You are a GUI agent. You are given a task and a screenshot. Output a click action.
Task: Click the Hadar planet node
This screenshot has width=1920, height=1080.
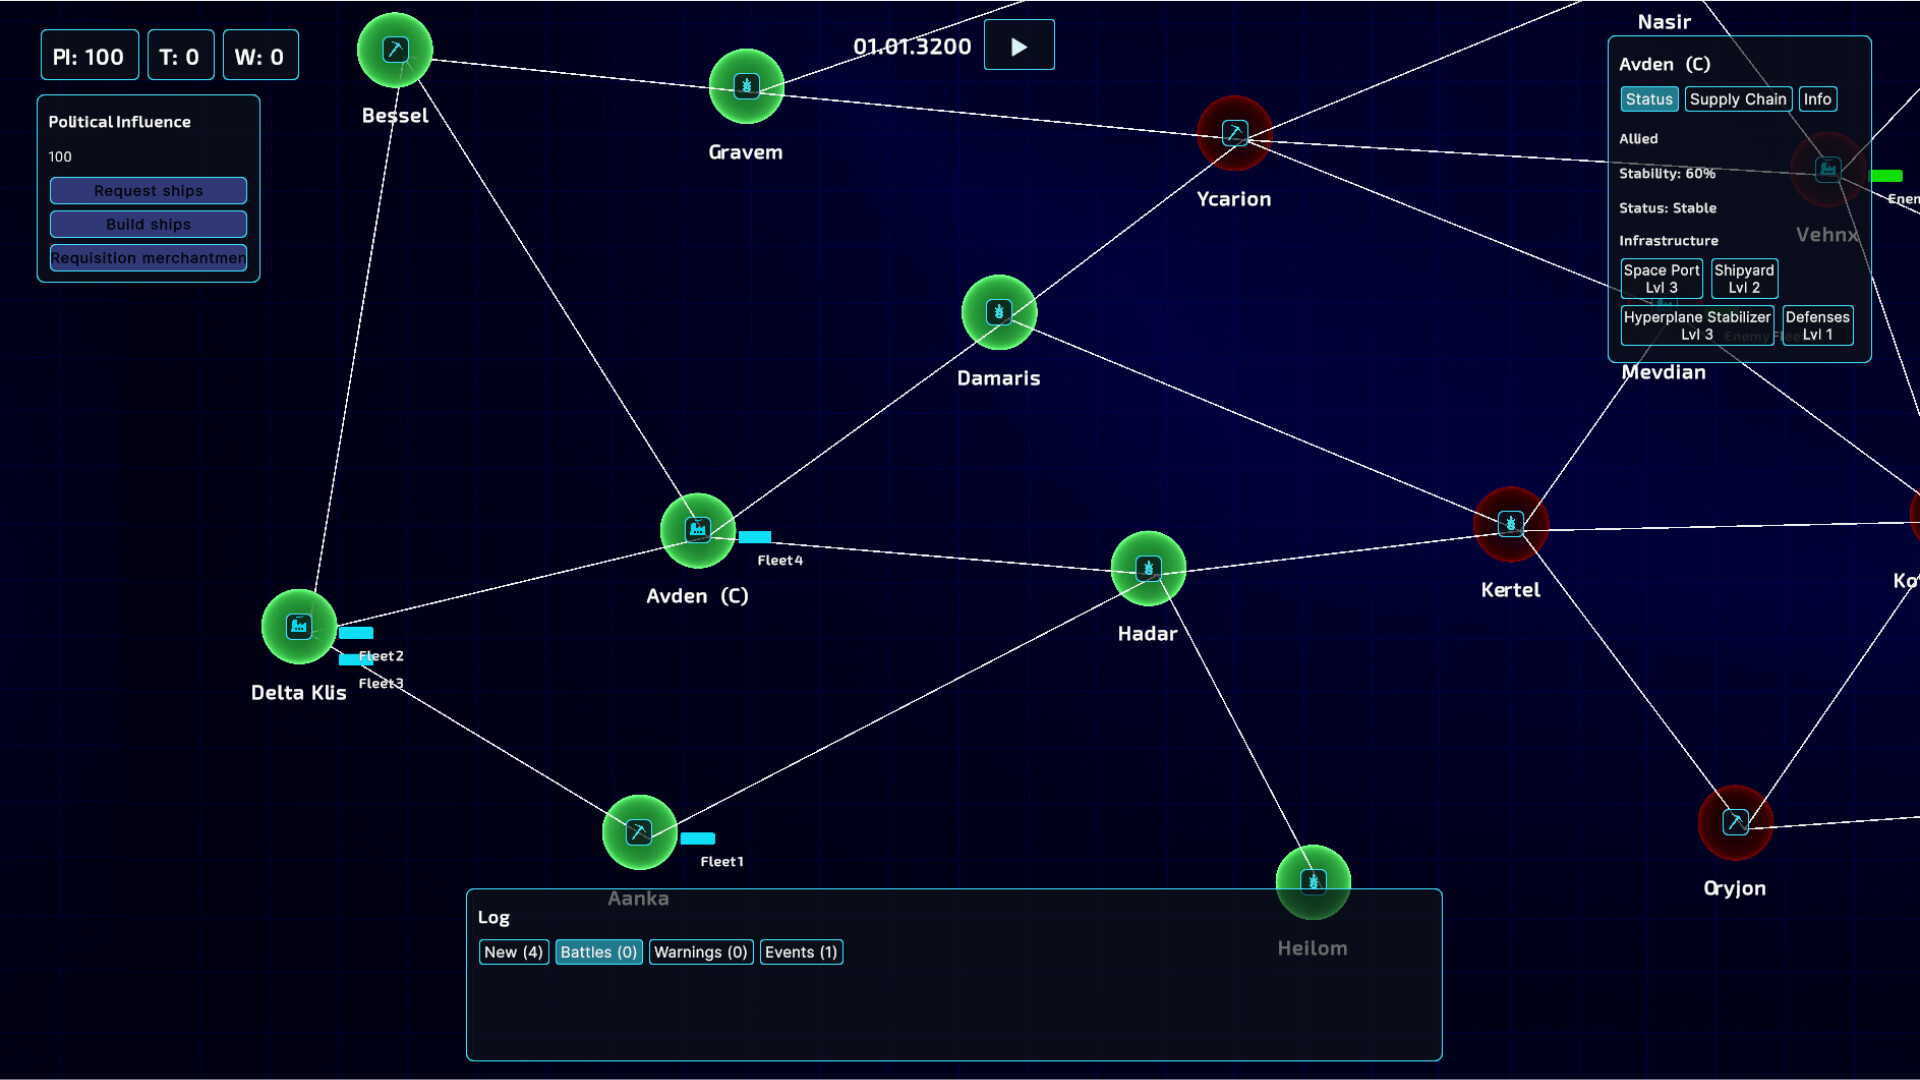[1148, 568]
